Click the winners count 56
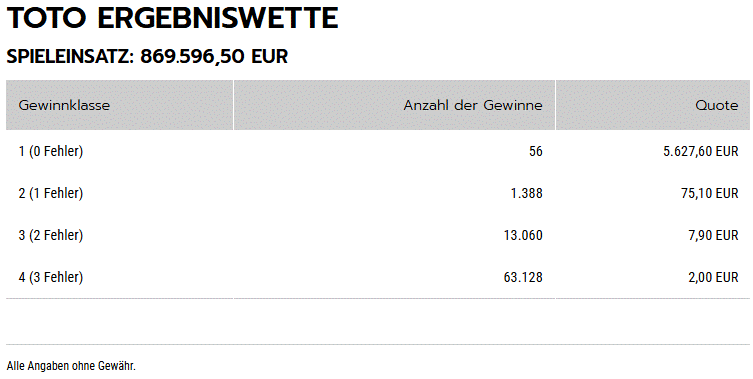This screenshot has height=379, width=753. (535, 151)
